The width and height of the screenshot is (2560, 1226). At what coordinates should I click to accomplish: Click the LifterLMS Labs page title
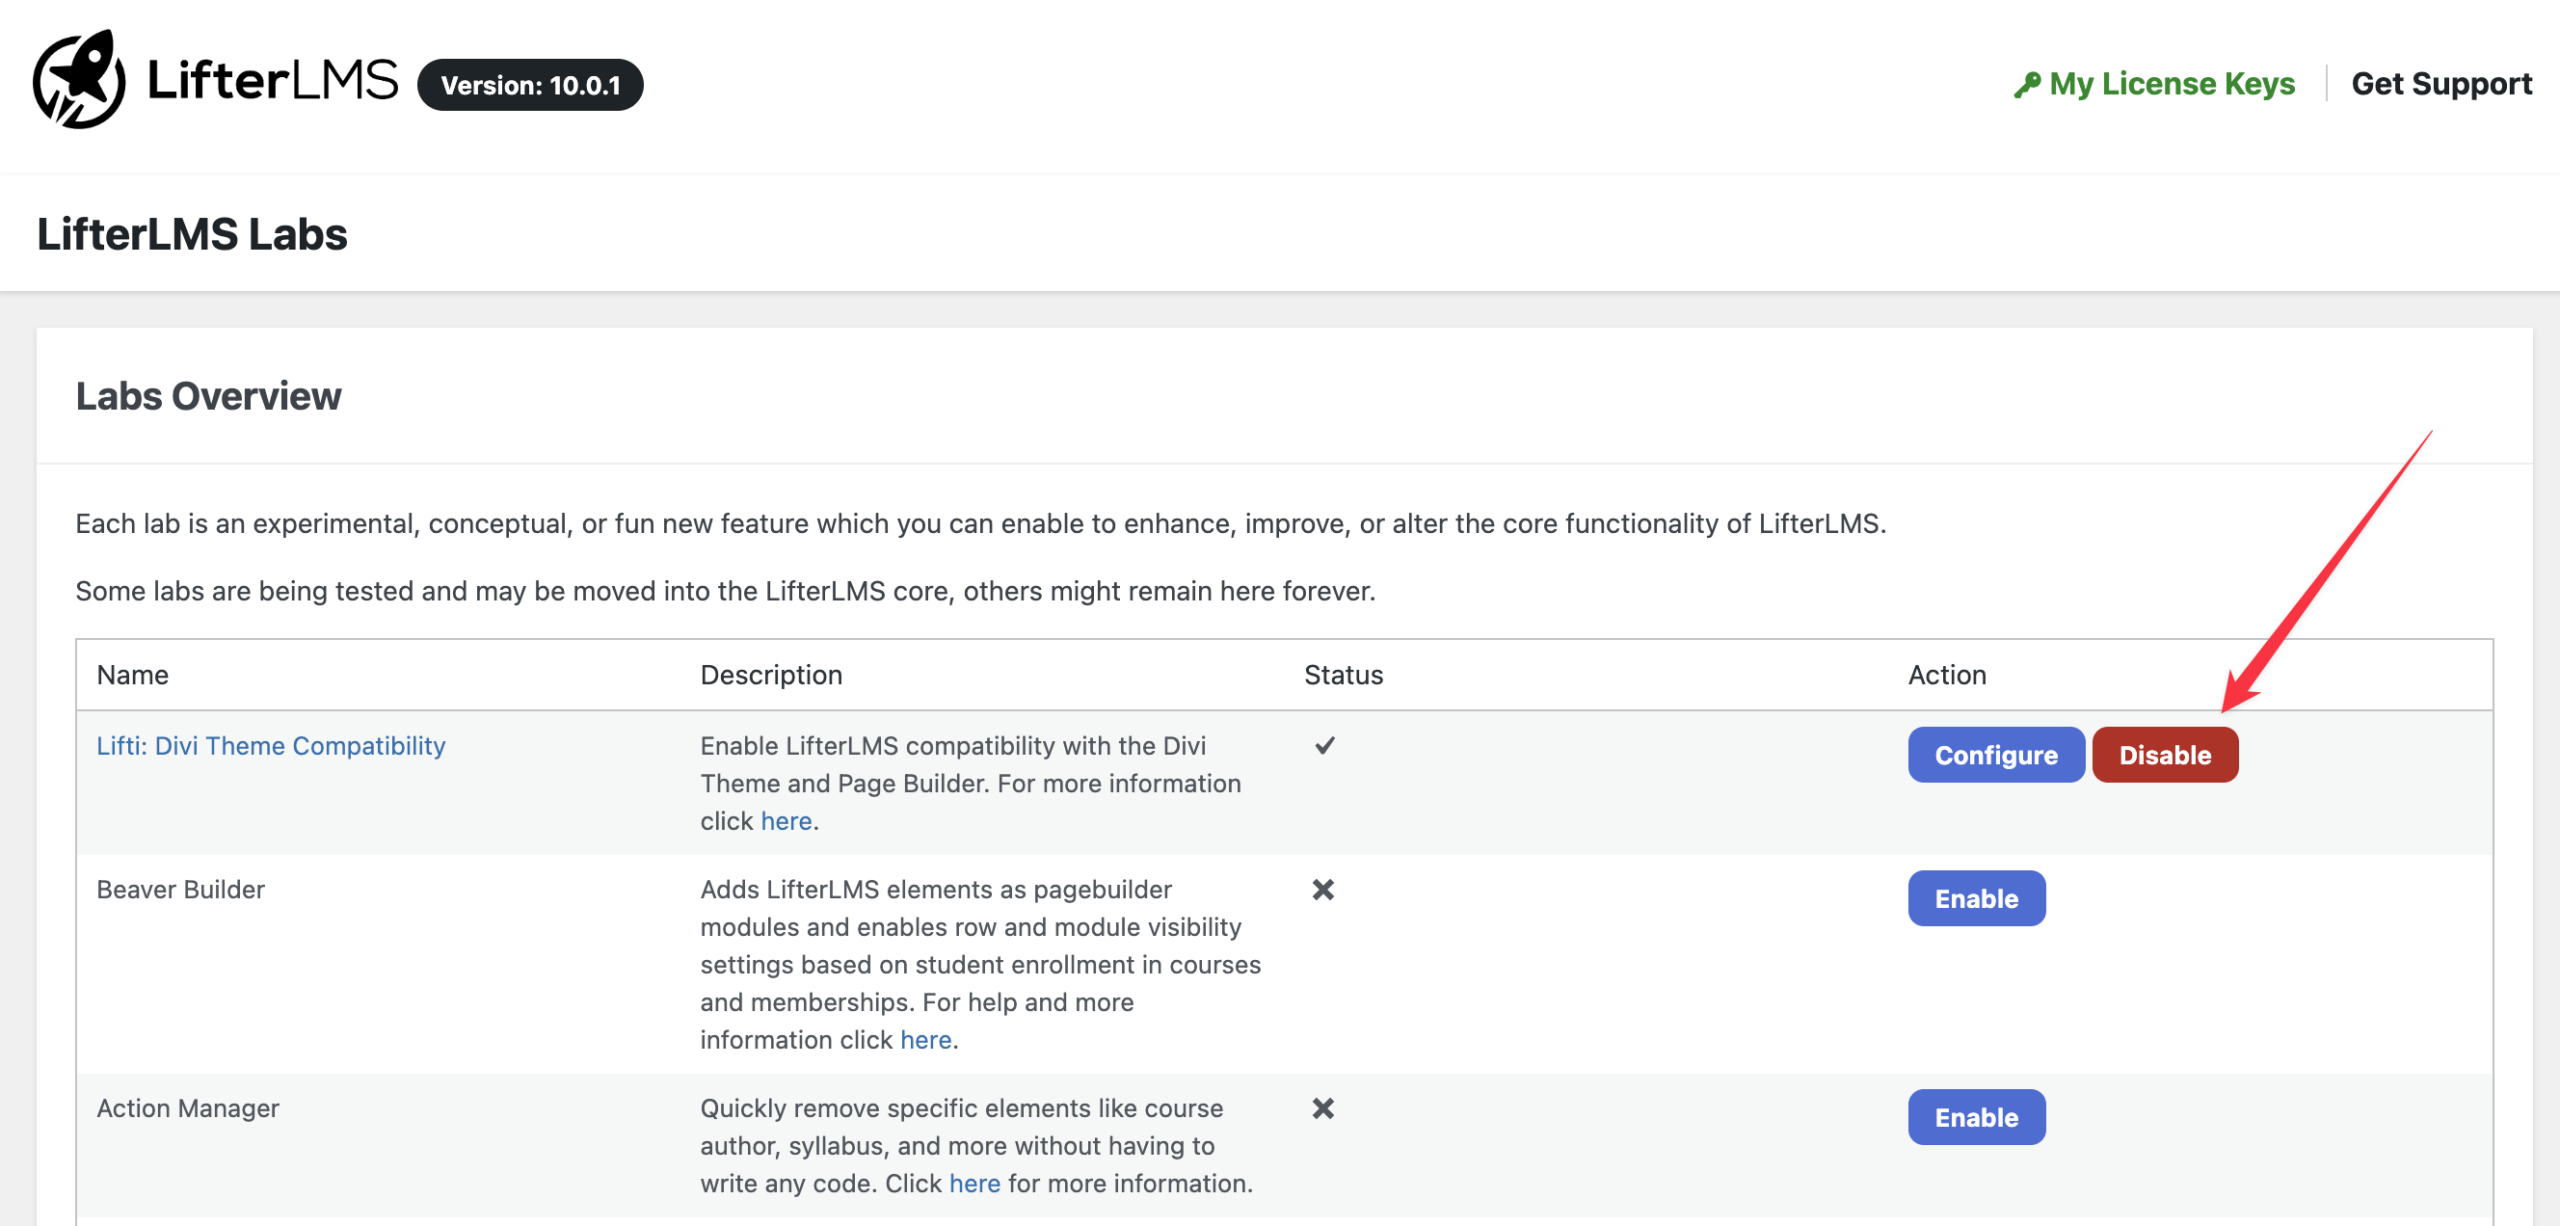[x=192, y=234]
